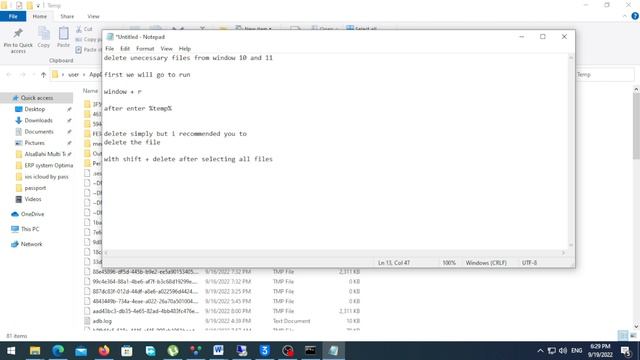
Task: Expand breadcrumb chevron before user folder
Action: 62,75
